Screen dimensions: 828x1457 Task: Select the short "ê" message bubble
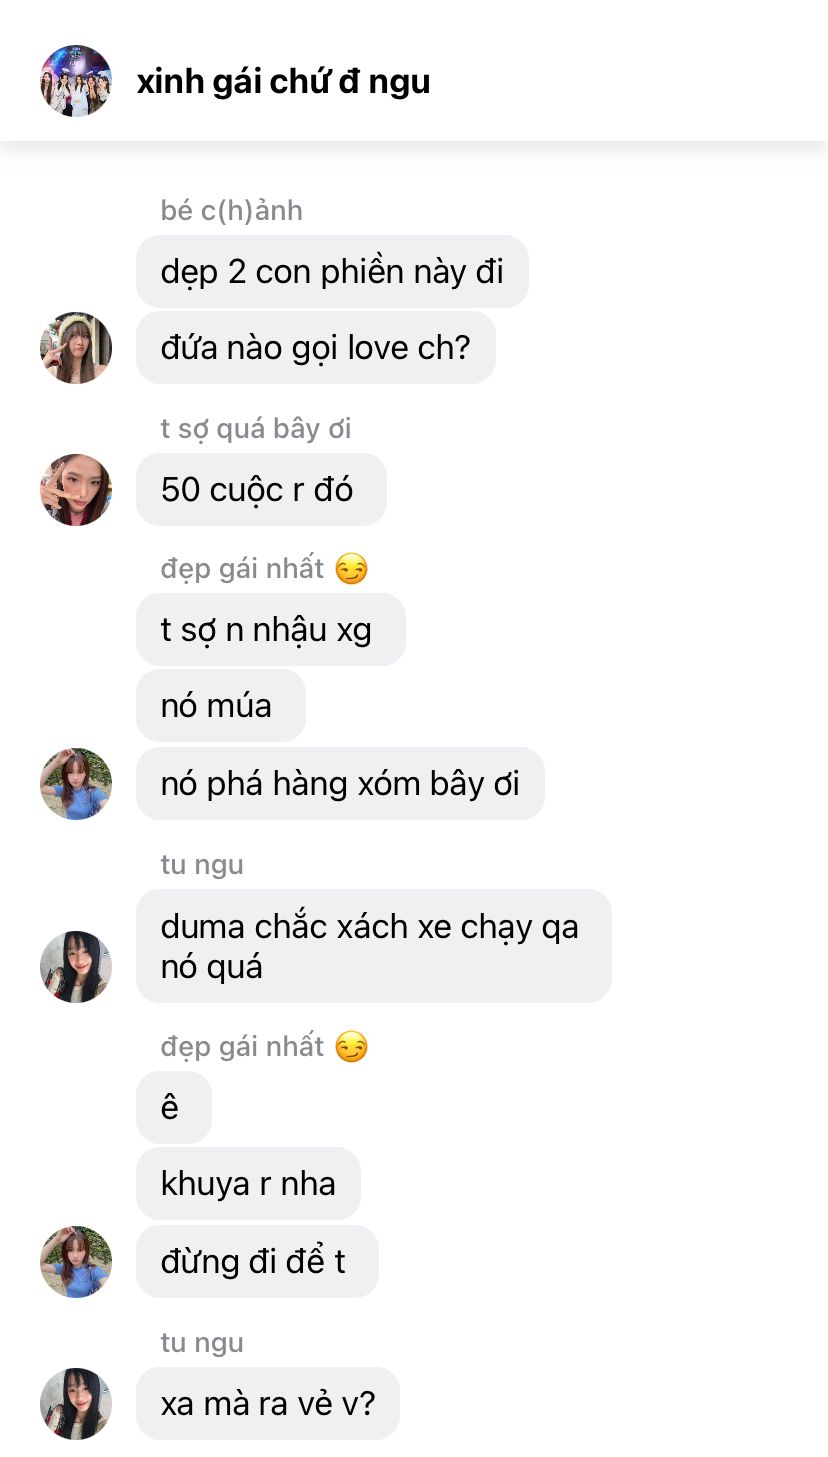point(174,1108)
